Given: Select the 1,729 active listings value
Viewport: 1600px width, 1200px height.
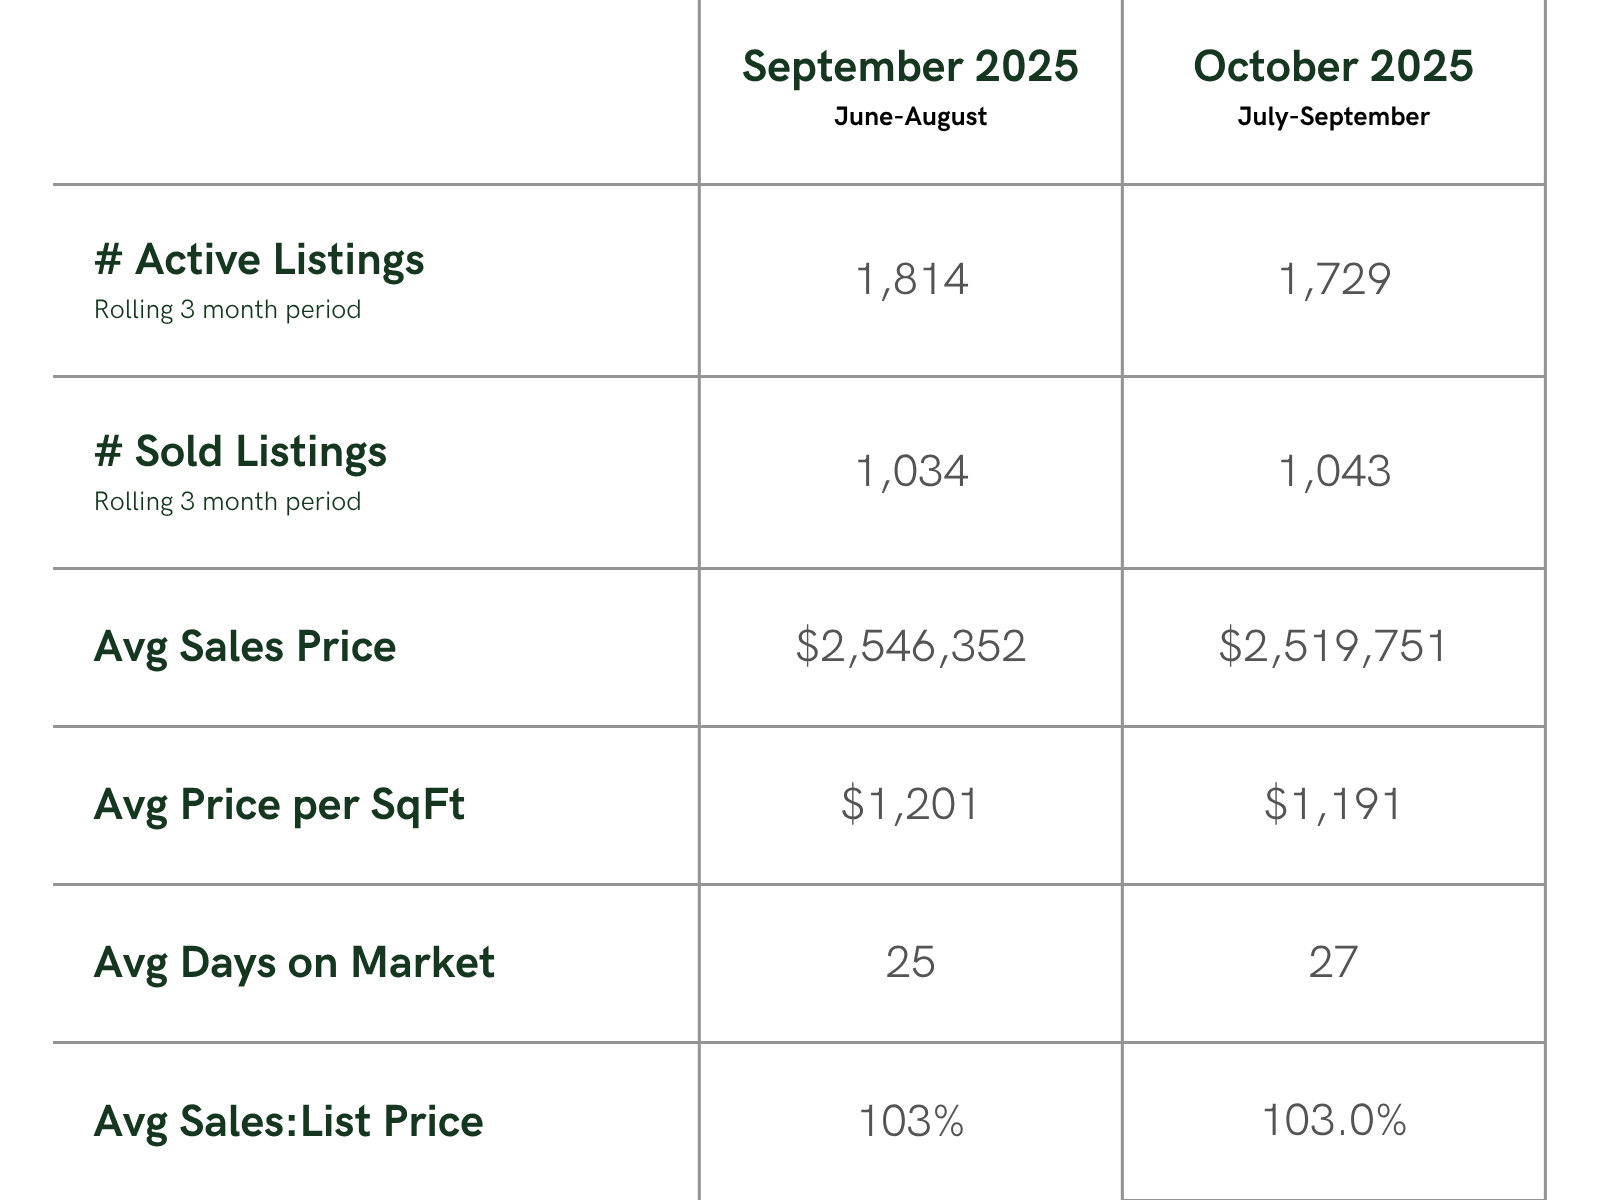Looking at the screenshot, I should click(x=1334, y=279).
